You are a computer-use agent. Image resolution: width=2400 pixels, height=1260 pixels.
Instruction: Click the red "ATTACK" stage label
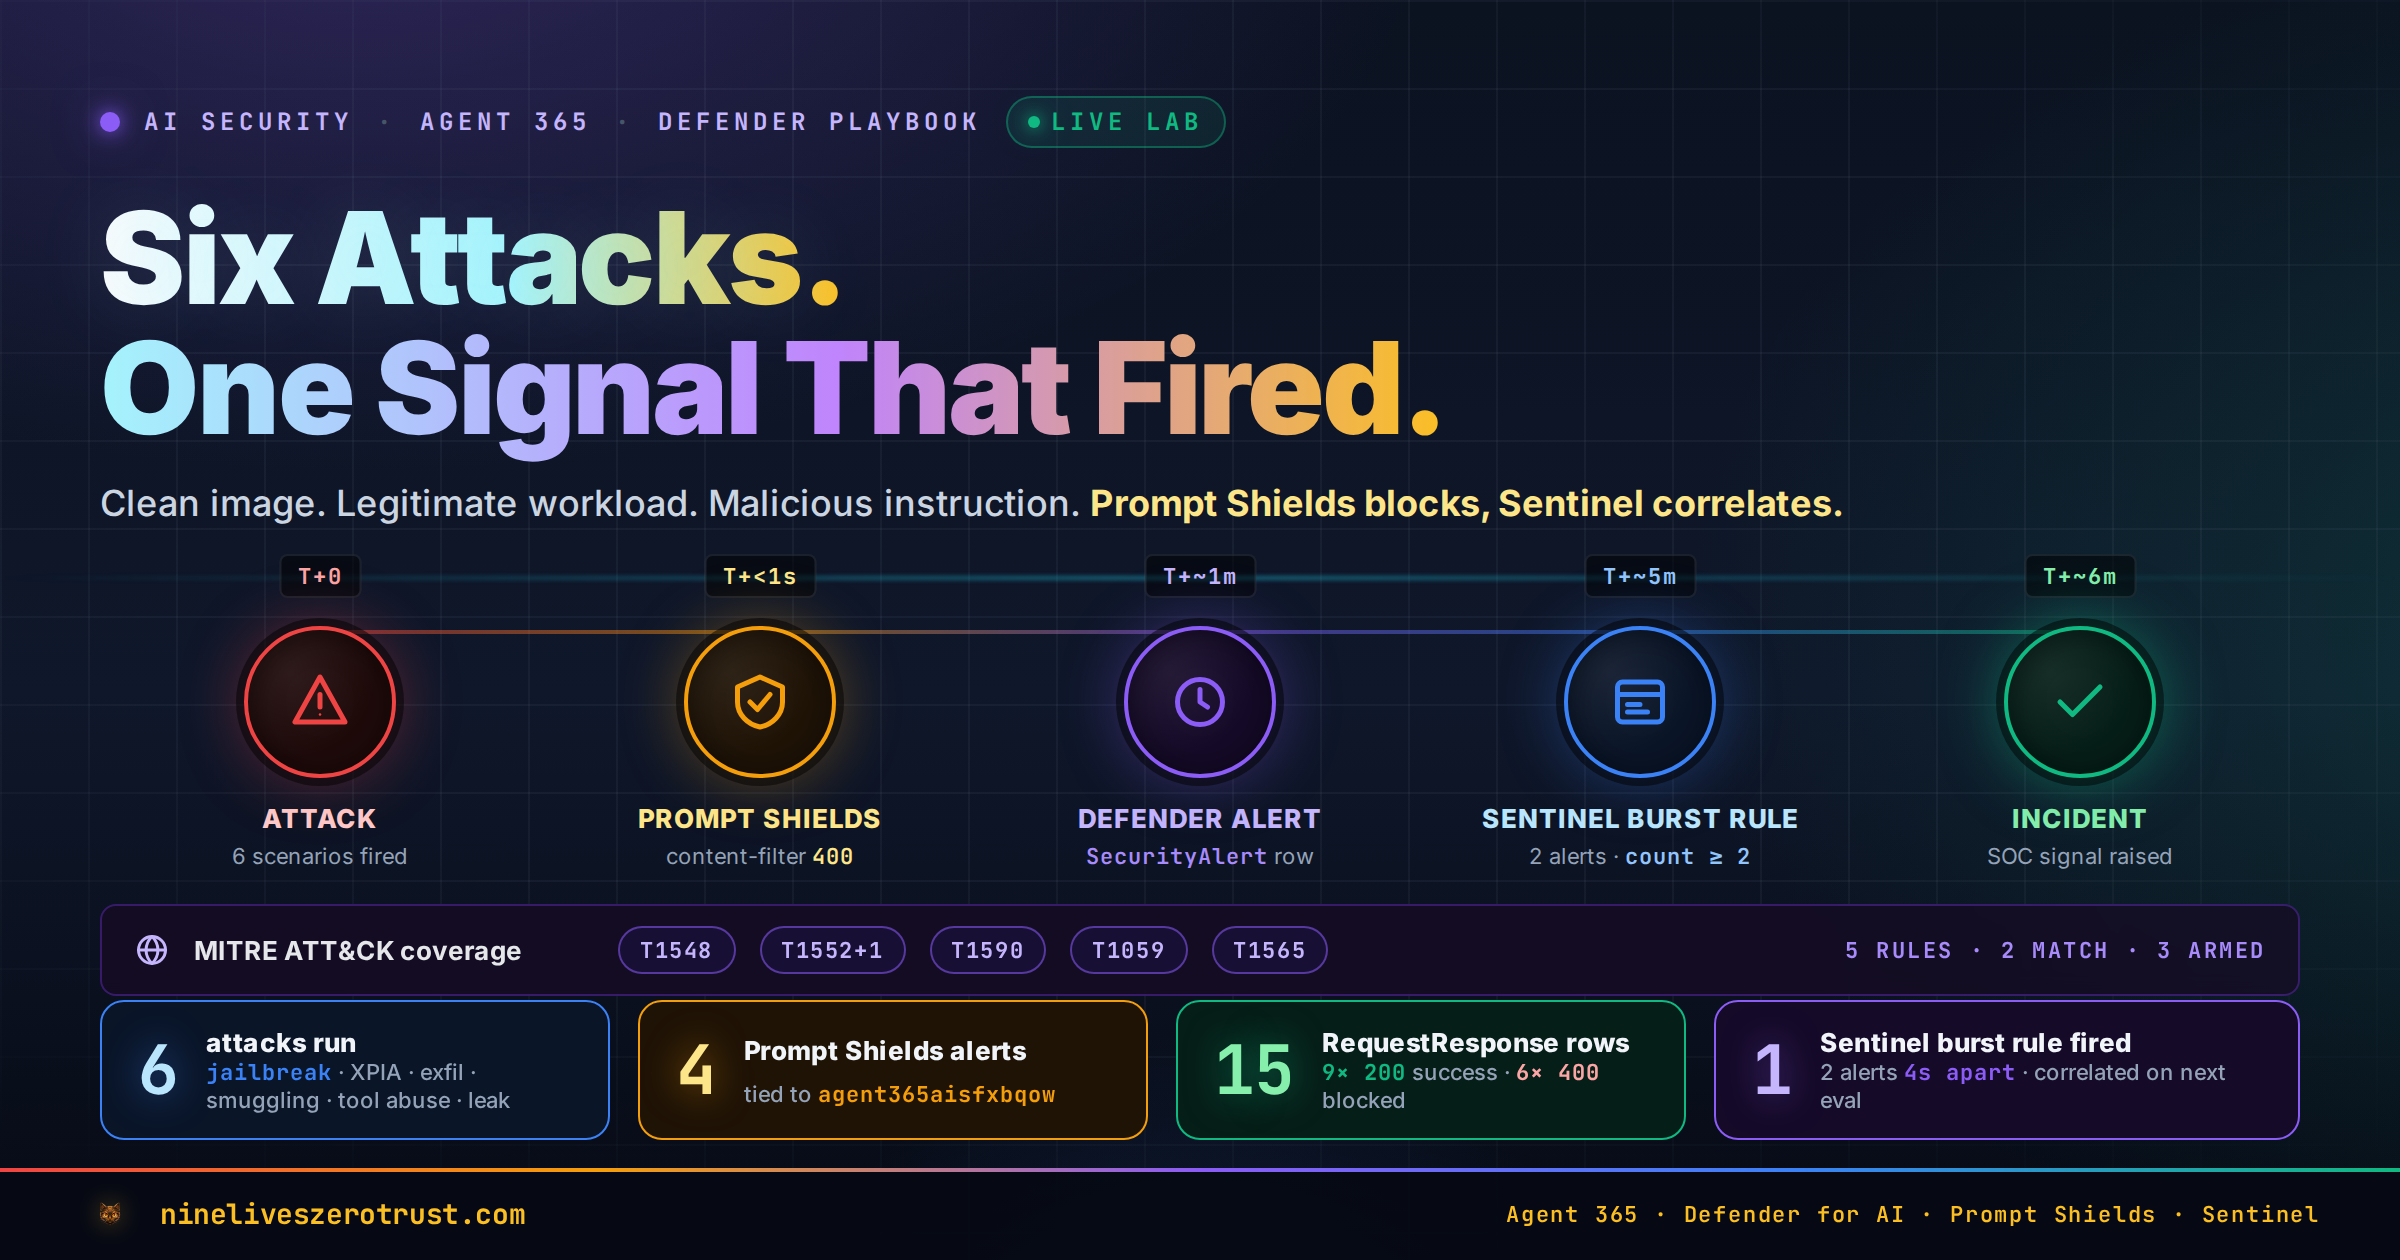tap(320, 819)
